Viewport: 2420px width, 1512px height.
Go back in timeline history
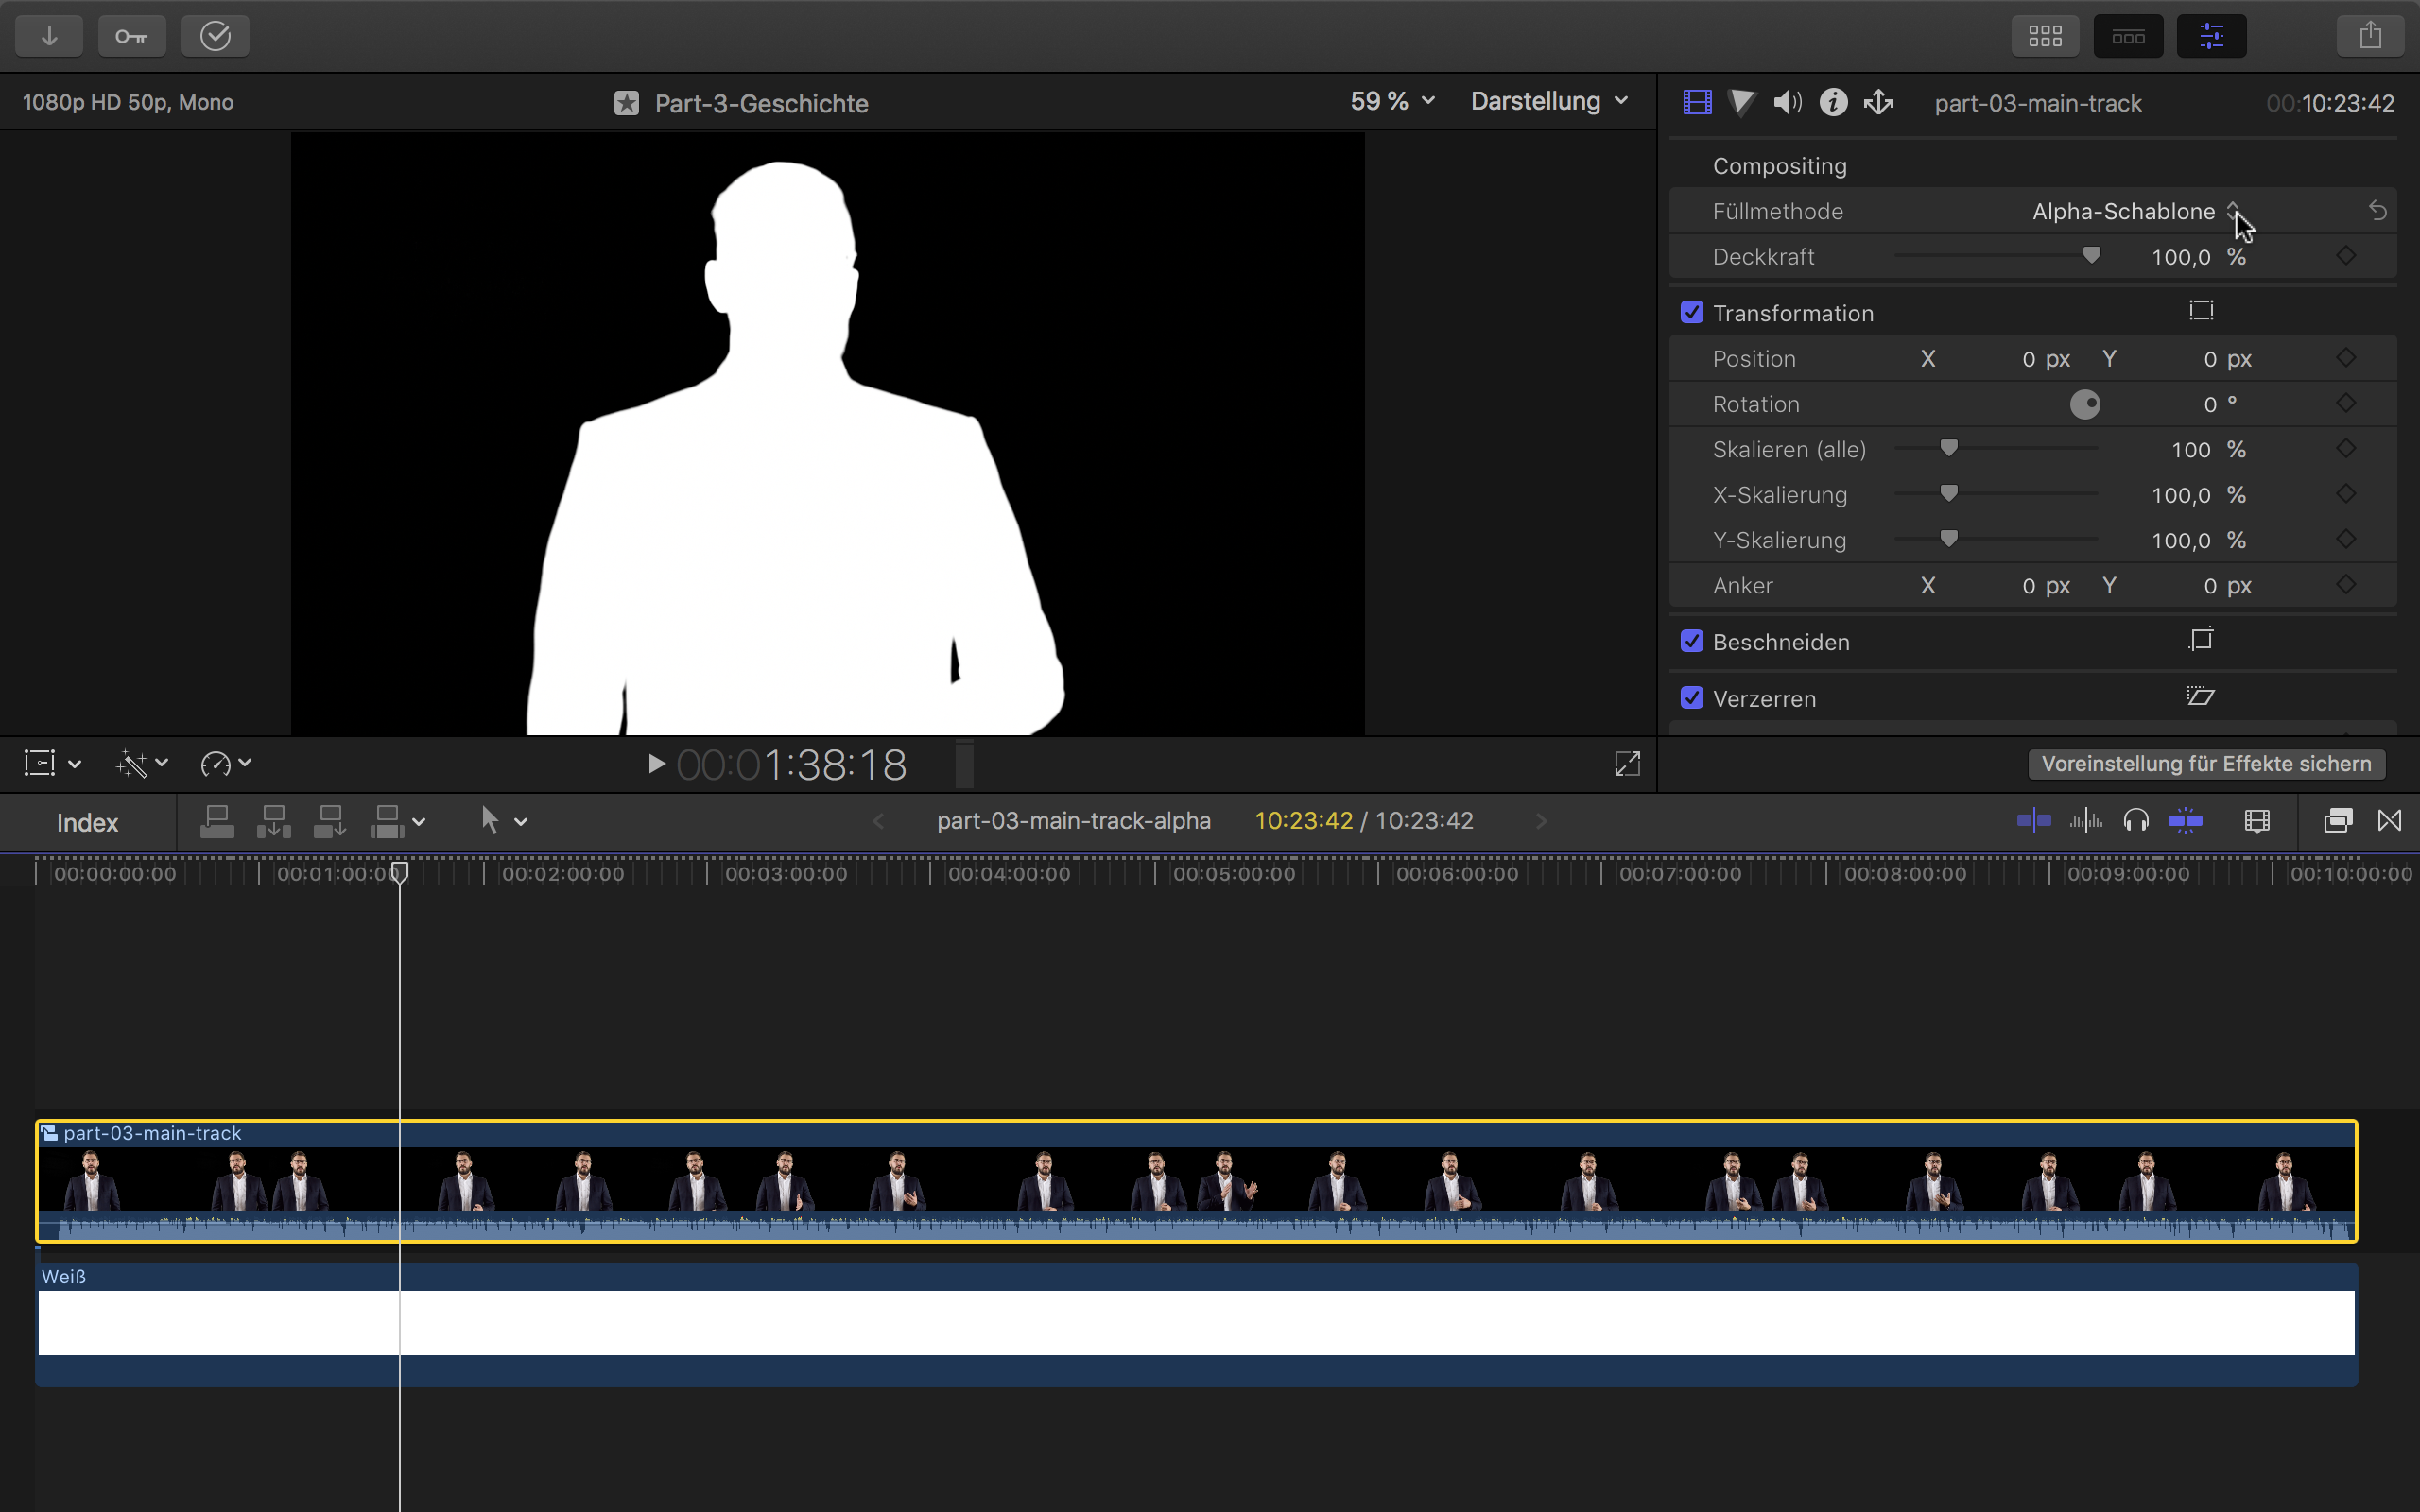point(878,822)
